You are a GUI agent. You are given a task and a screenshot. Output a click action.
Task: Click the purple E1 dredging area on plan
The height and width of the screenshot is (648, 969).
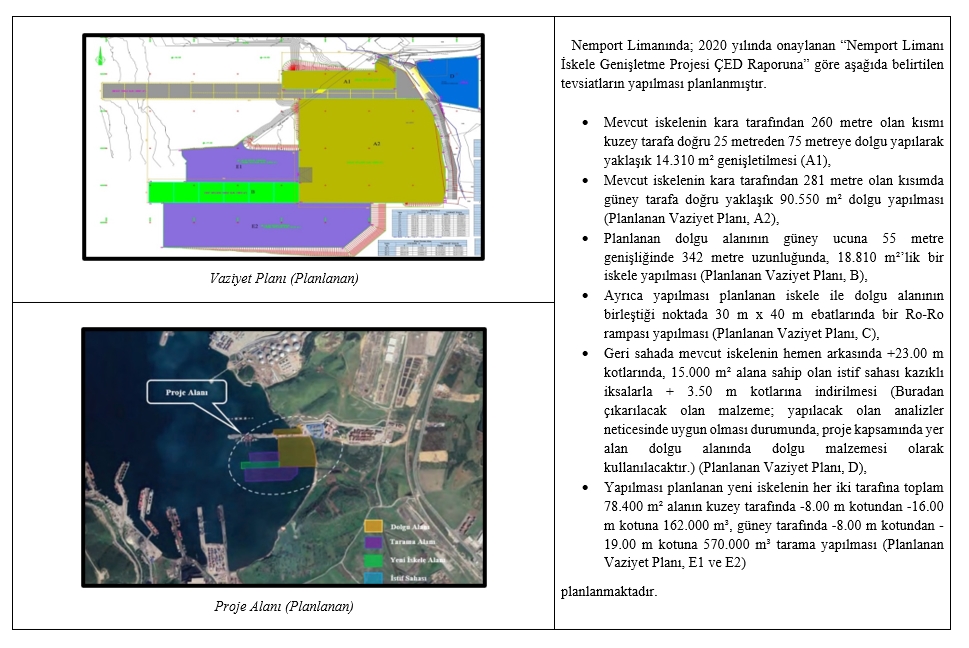point(240,165)
